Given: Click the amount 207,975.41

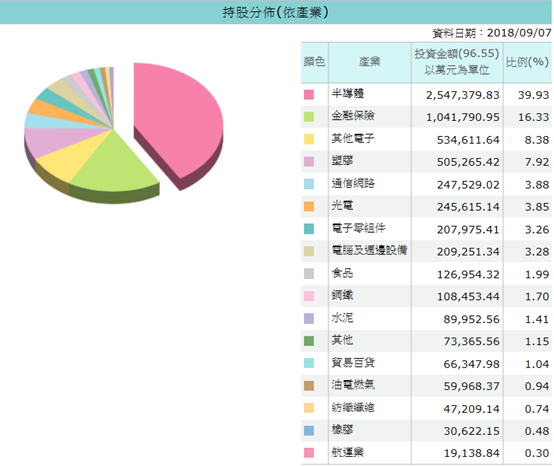Looking at the screenshot, I should pyautogui.click(x=468, y=230).
